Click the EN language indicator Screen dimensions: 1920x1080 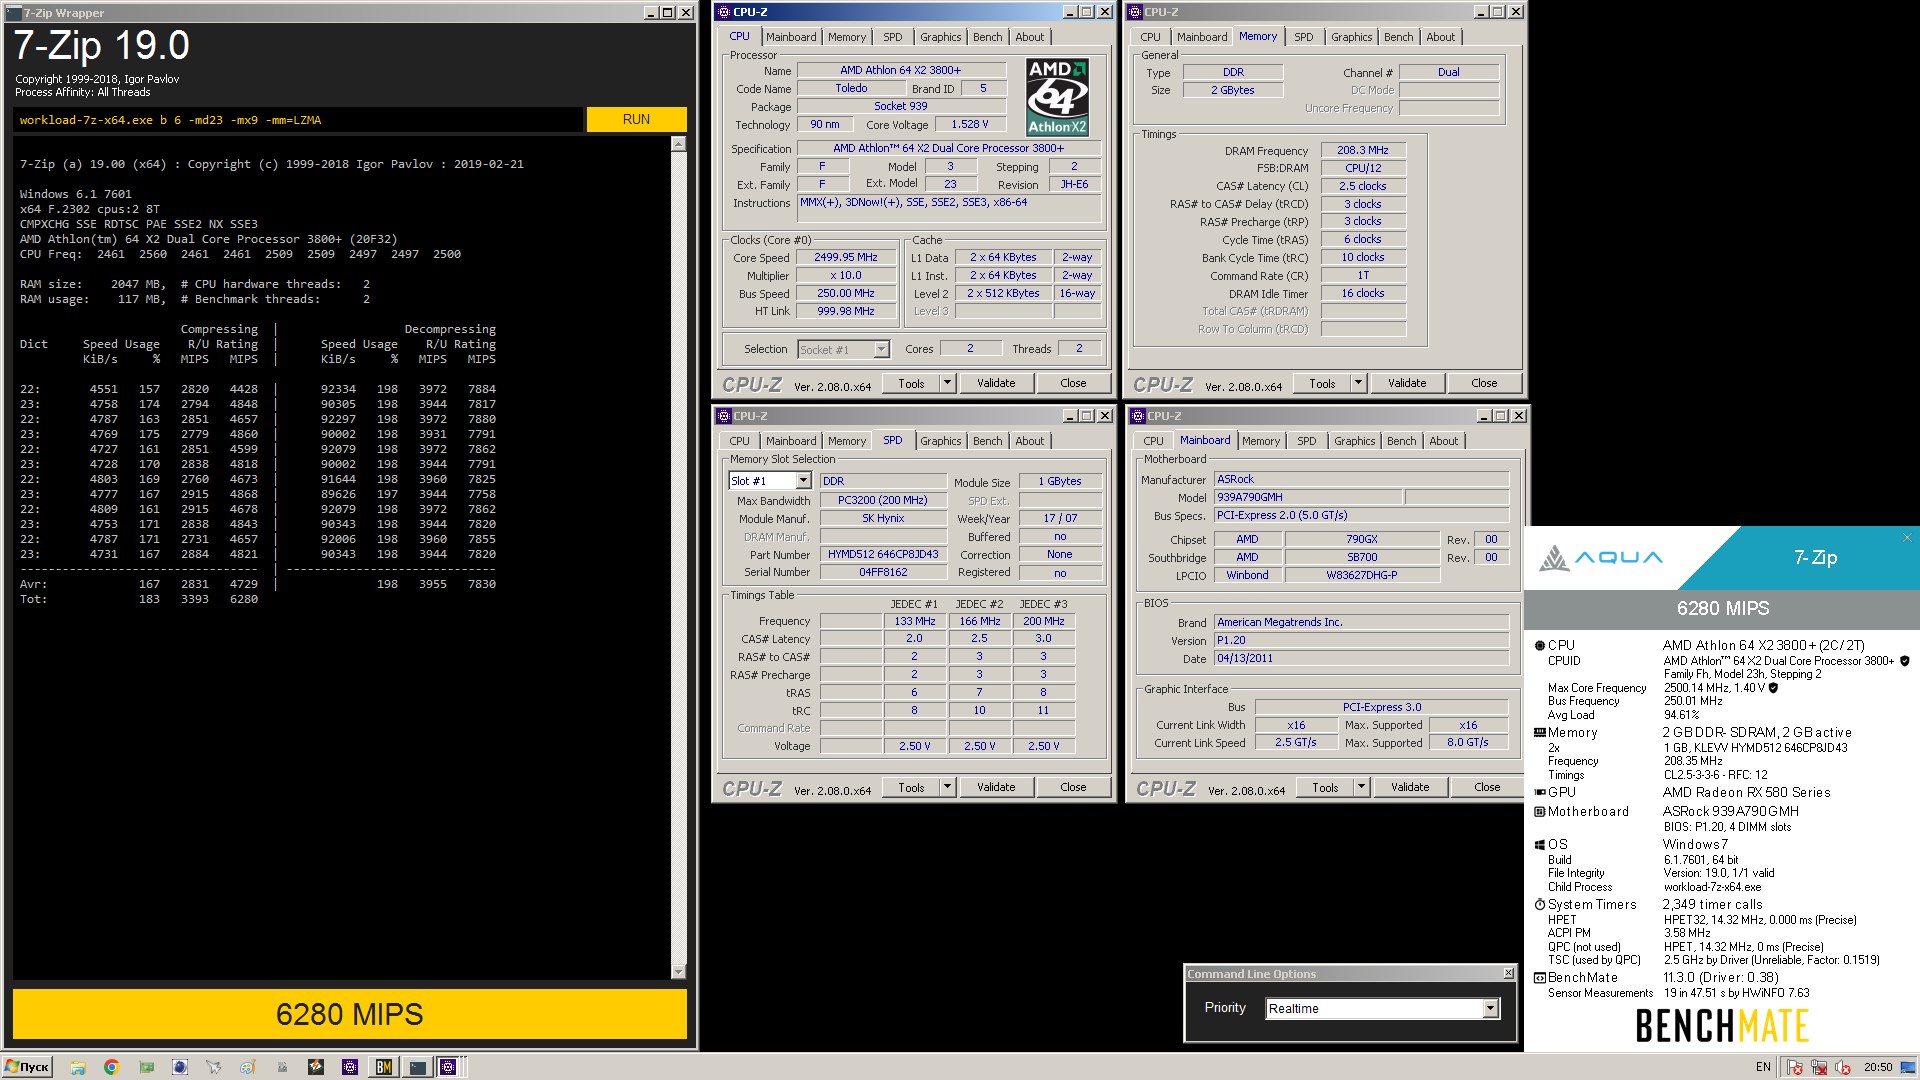click(x=1763, y=1067)
